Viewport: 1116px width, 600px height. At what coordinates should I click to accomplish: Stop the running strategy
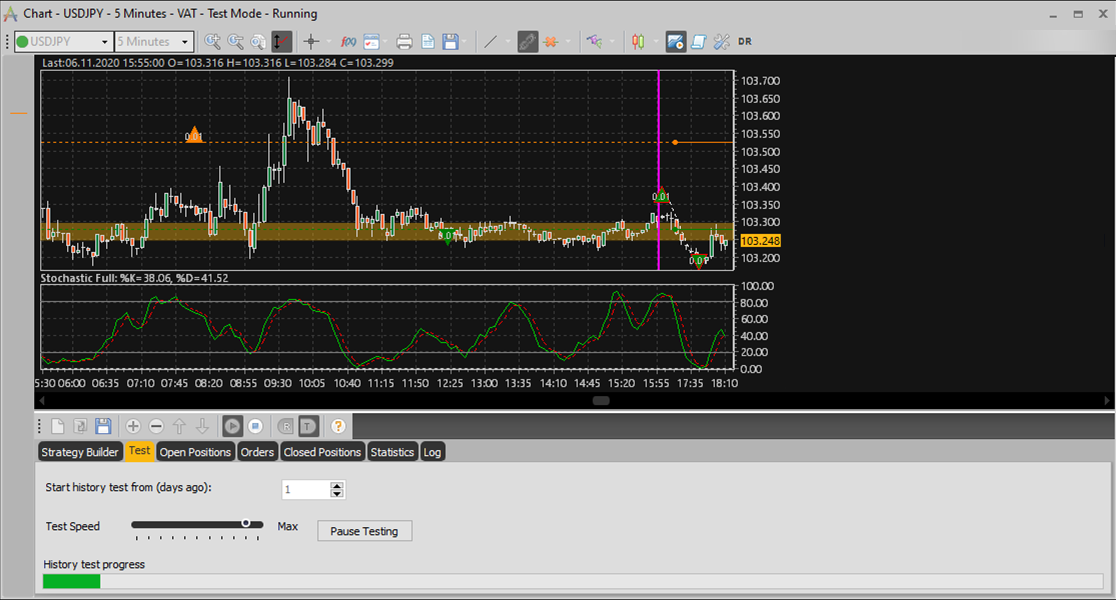pos(256,426)
